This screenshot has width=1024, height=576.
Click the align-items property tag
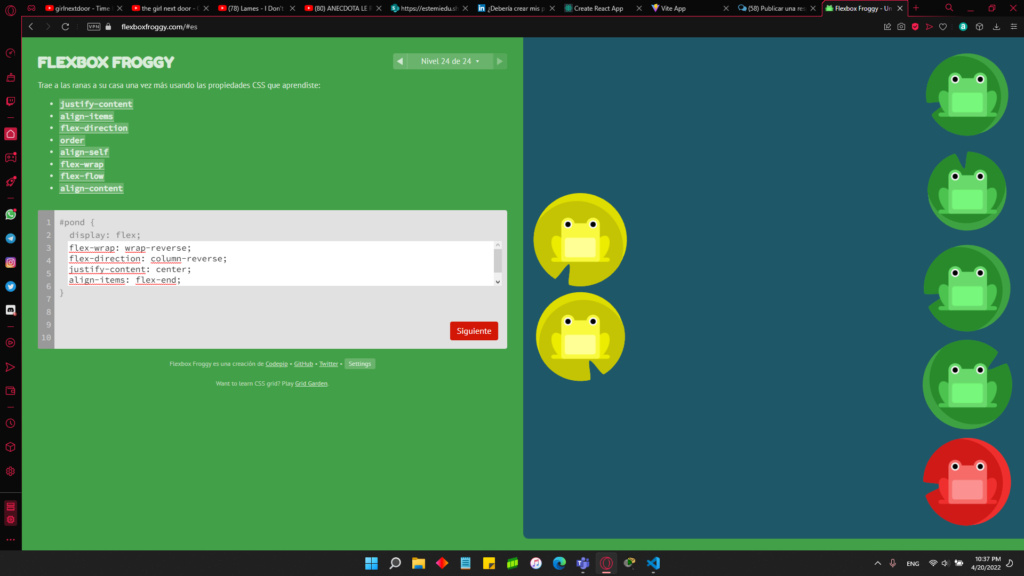[86, 116]
